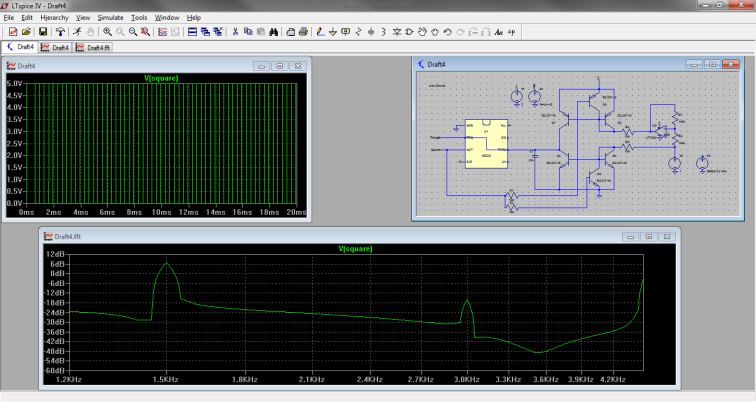Click the Tile Windows toolbar icon
Screen dimensions: 756x402
click(x=193, y=32)
